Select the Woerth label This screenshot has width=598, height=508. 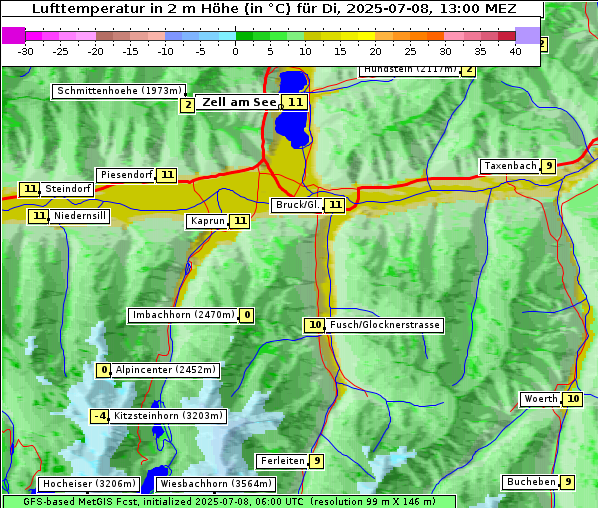[x=541, y=399]
